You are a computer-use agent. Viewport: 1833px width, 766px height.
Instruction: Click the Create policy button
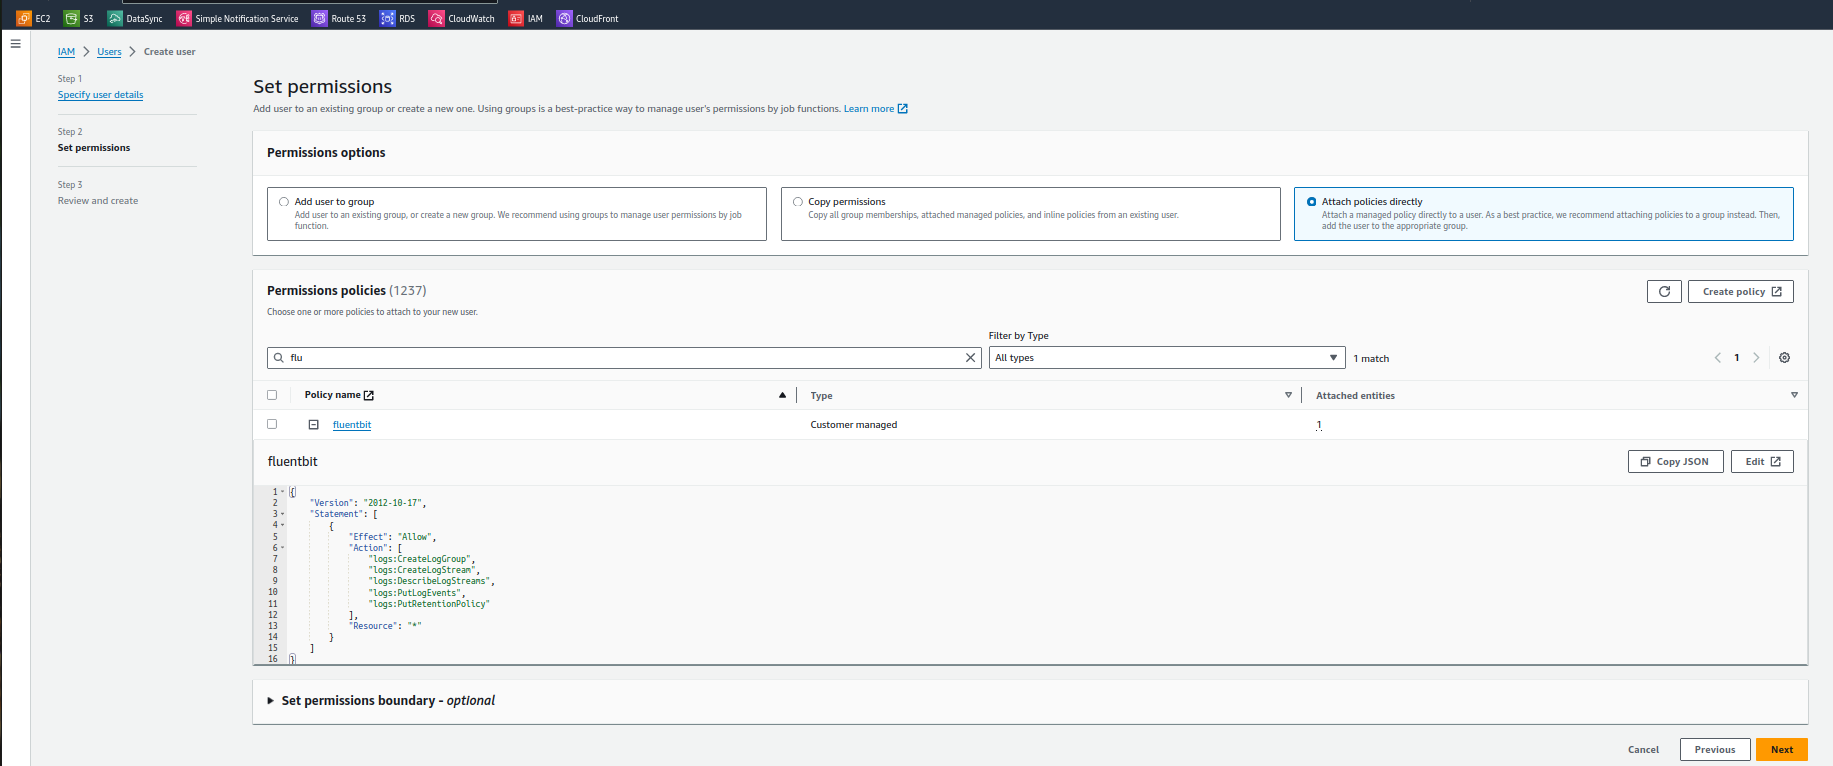pos(1740,291)
